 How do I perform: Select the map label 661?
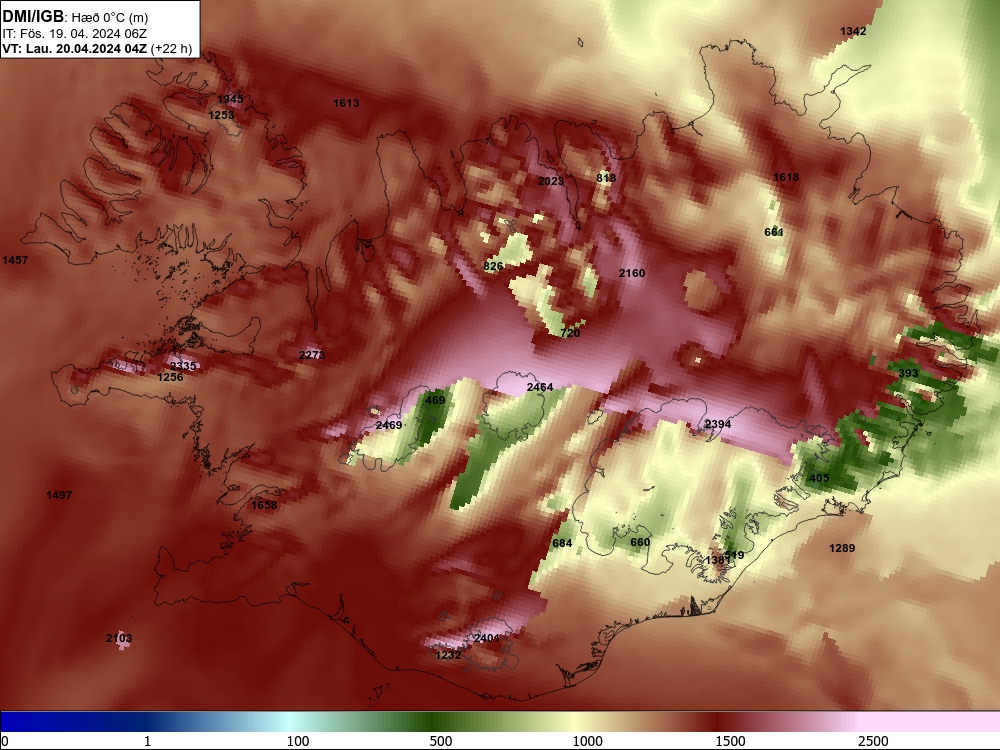pos(774,232)
